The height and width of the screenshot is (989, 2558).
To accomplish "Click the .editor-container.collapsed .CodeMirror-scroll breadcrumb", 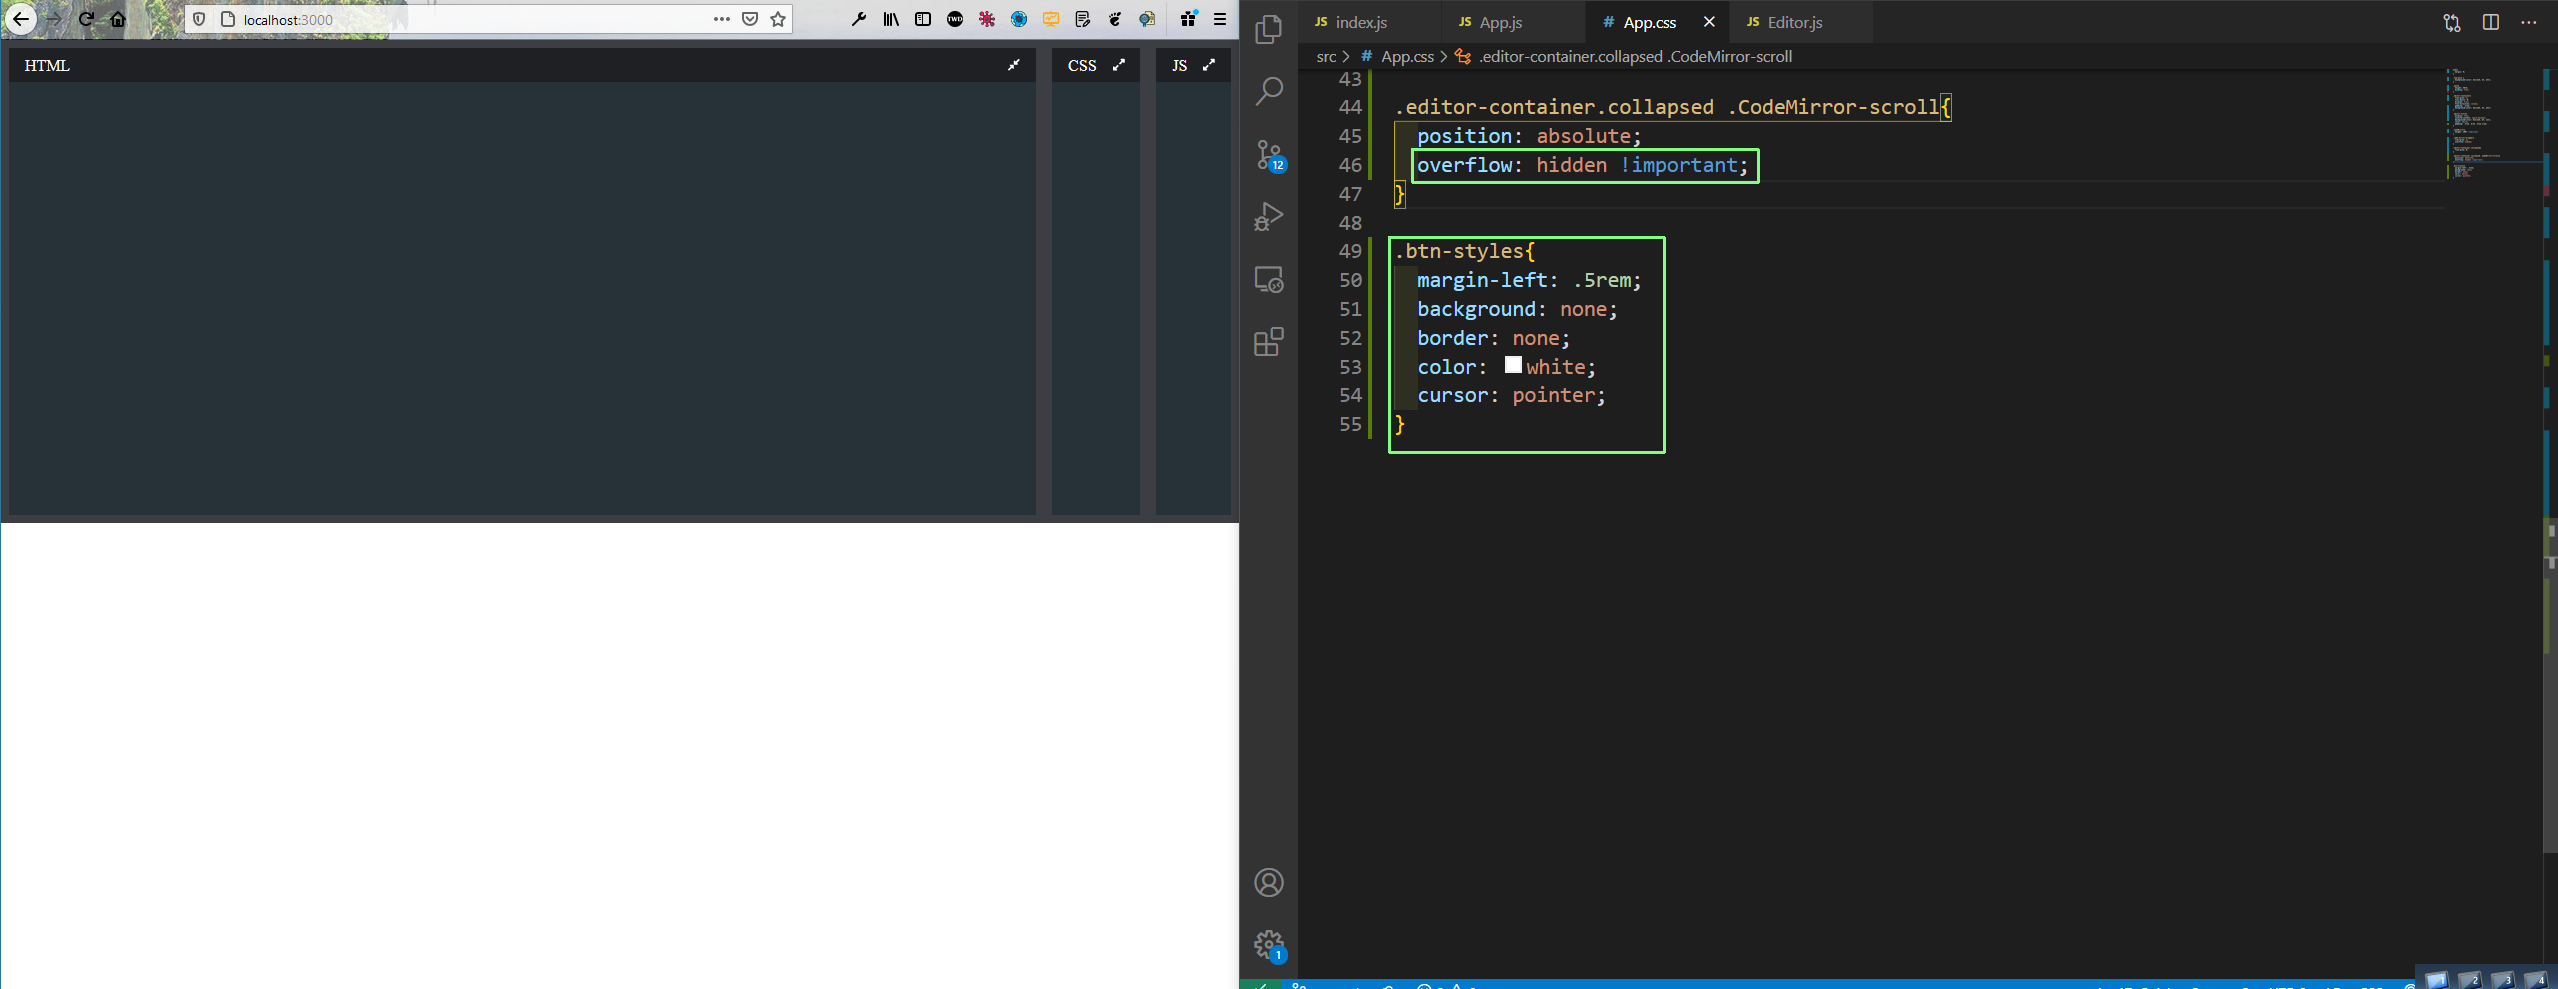I will [x=1635, y=57].
